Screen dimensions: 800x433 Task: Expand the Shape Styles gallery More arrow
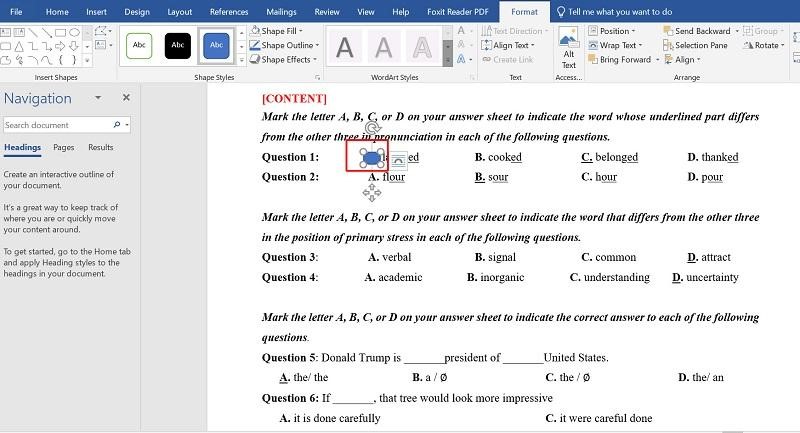click(x=242, y=60)
